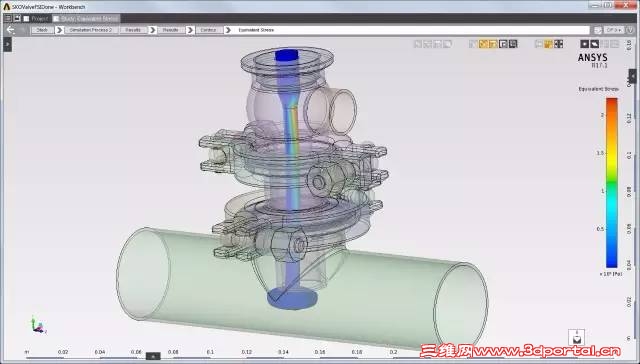Click legend value 0.5

(x=601, y=229)
